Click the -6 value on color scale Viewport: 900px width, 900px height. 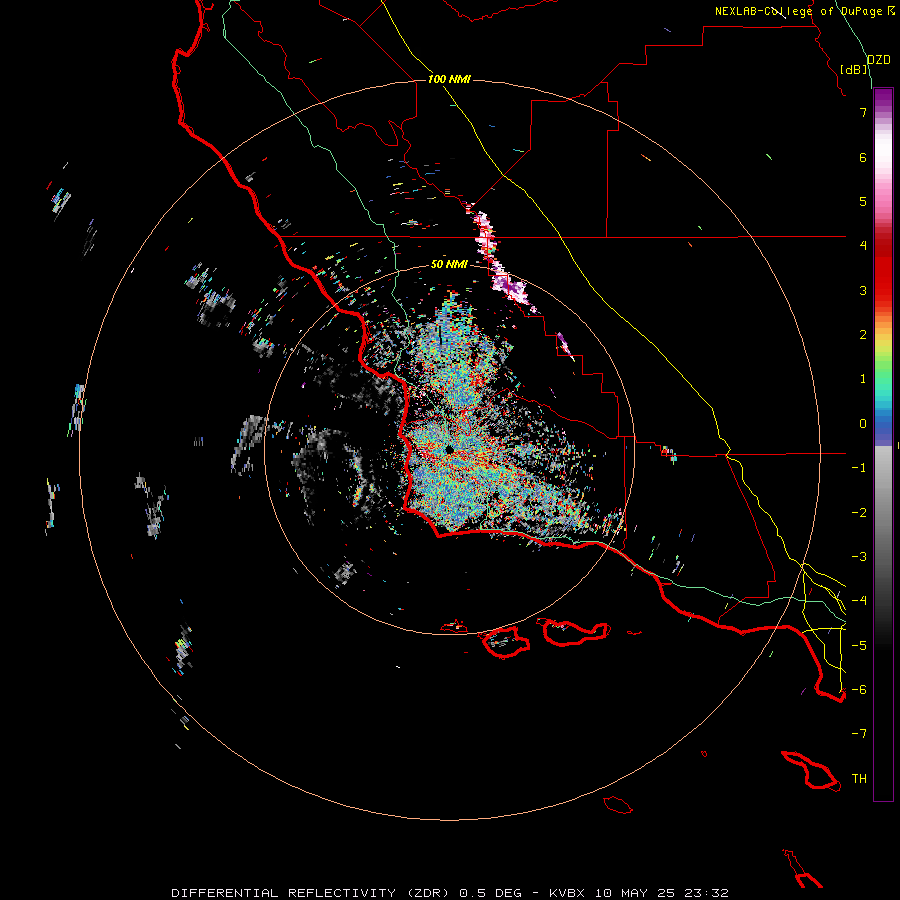859,689
